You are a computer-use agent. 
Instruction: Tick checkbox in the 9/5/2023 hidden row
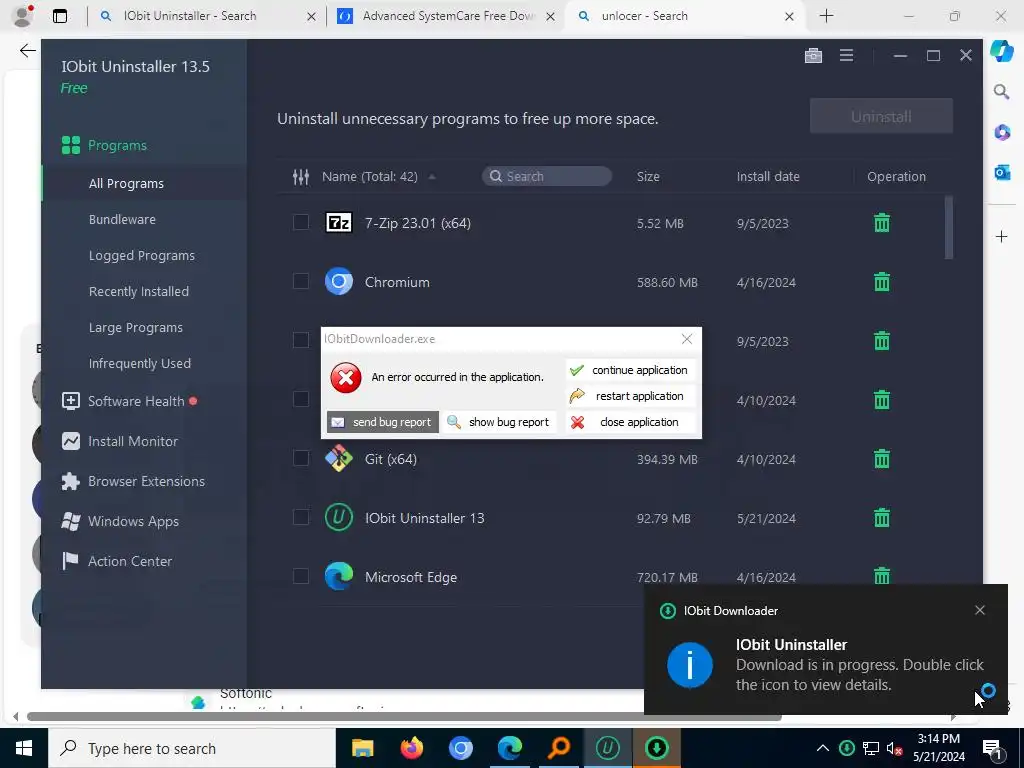300,340
